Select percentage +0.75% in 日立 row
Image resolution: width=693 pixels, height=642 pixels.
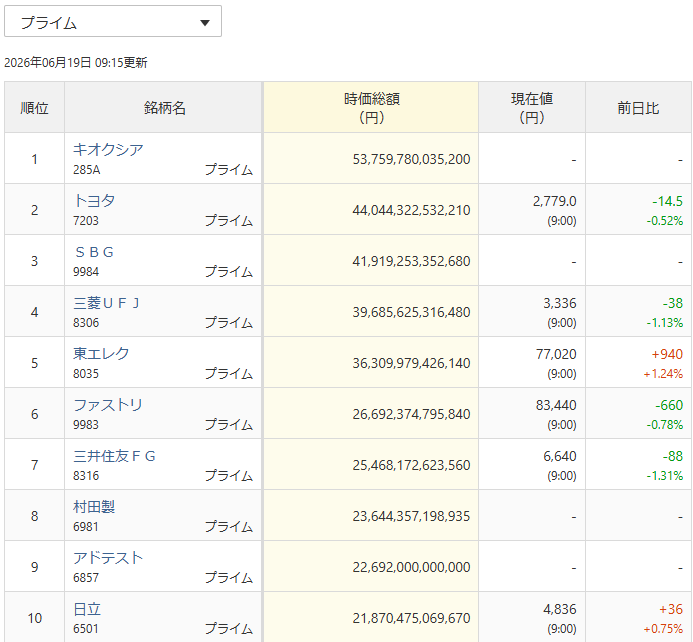click(663, 629)
